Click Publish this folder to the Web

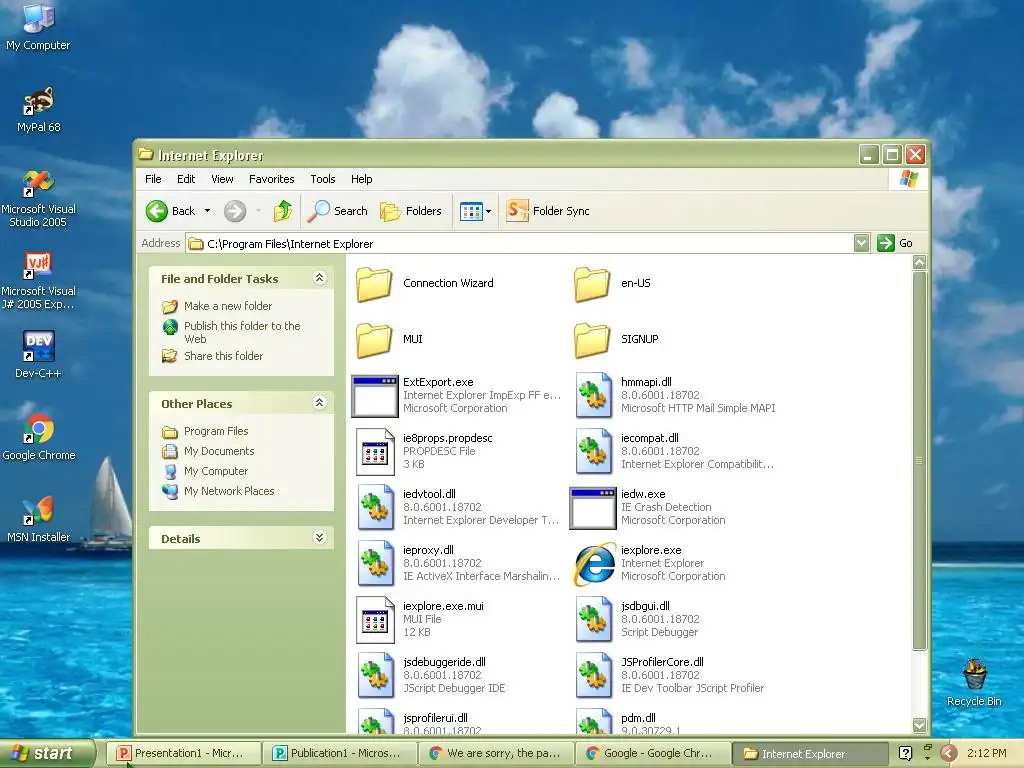click(242, 332)
